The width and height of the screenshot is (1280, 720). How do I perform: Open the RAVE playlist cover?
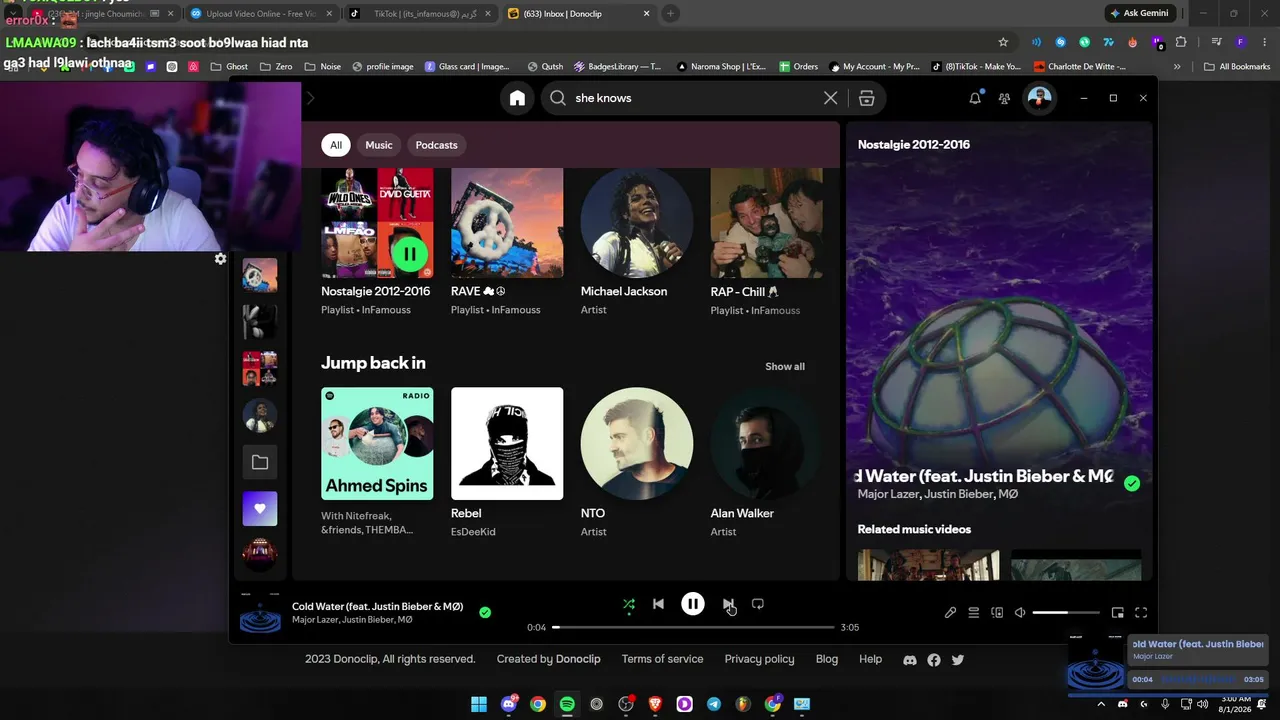[x=507, y=222]
